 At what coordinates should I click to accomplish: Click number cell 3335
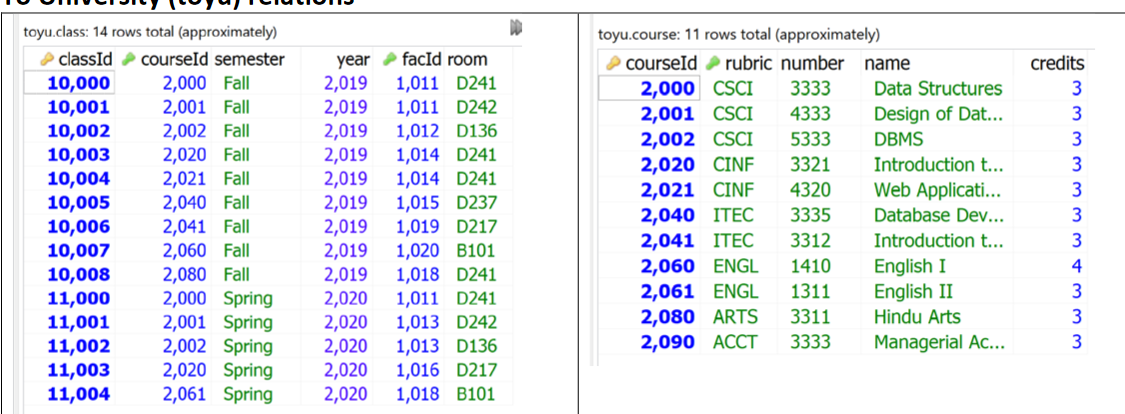pos(810,215)
